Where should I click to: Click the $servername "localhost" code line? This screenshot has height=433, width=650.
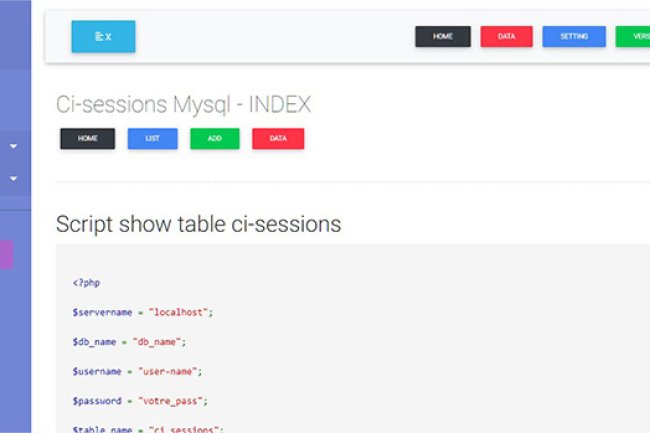(x=143, y=312)
